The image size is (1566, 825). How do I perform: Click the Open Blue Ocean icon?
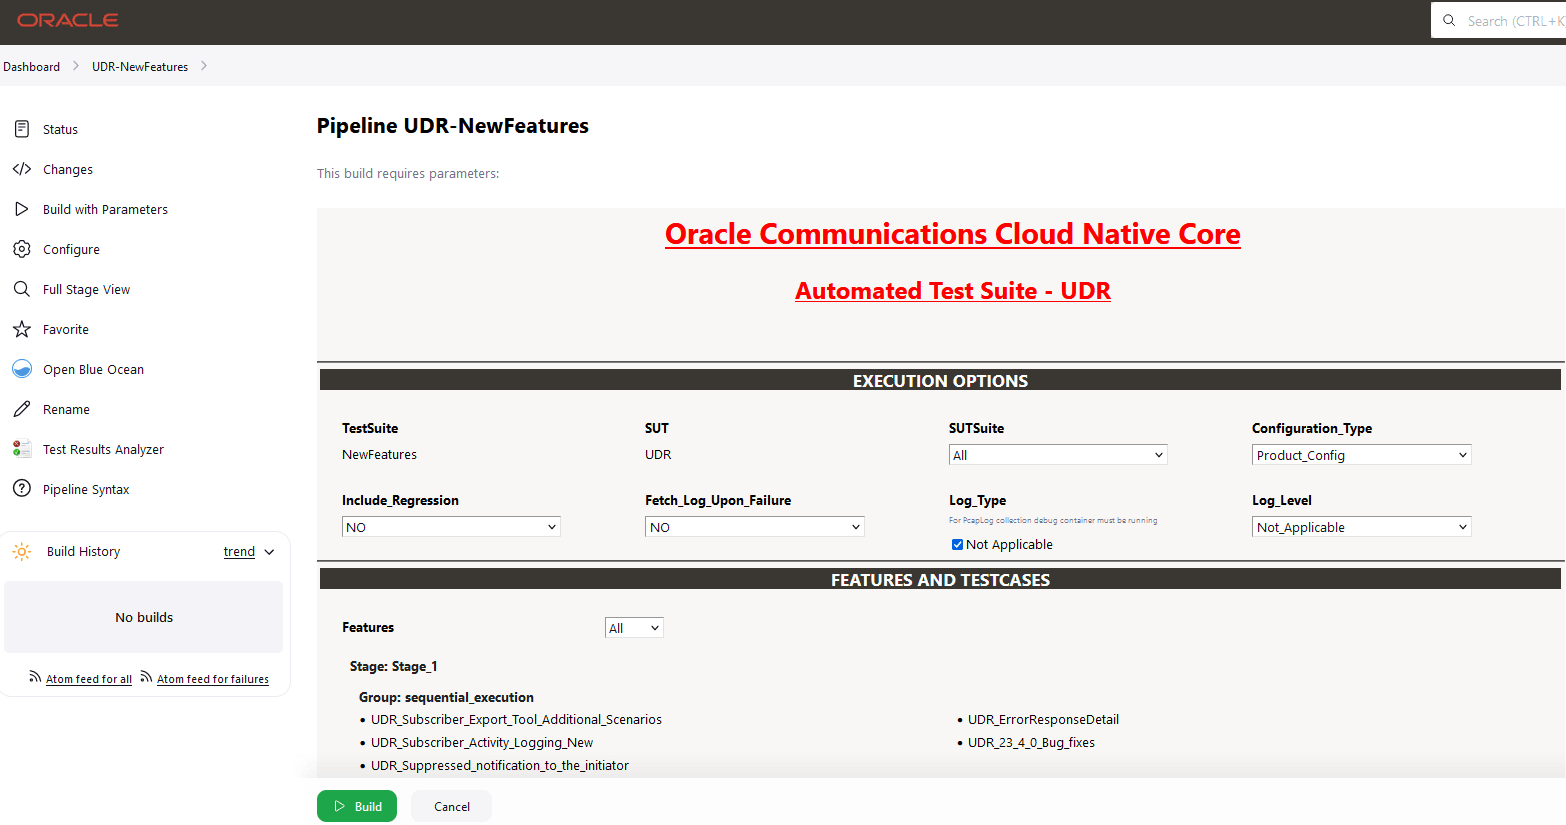[x=22, y=369]
